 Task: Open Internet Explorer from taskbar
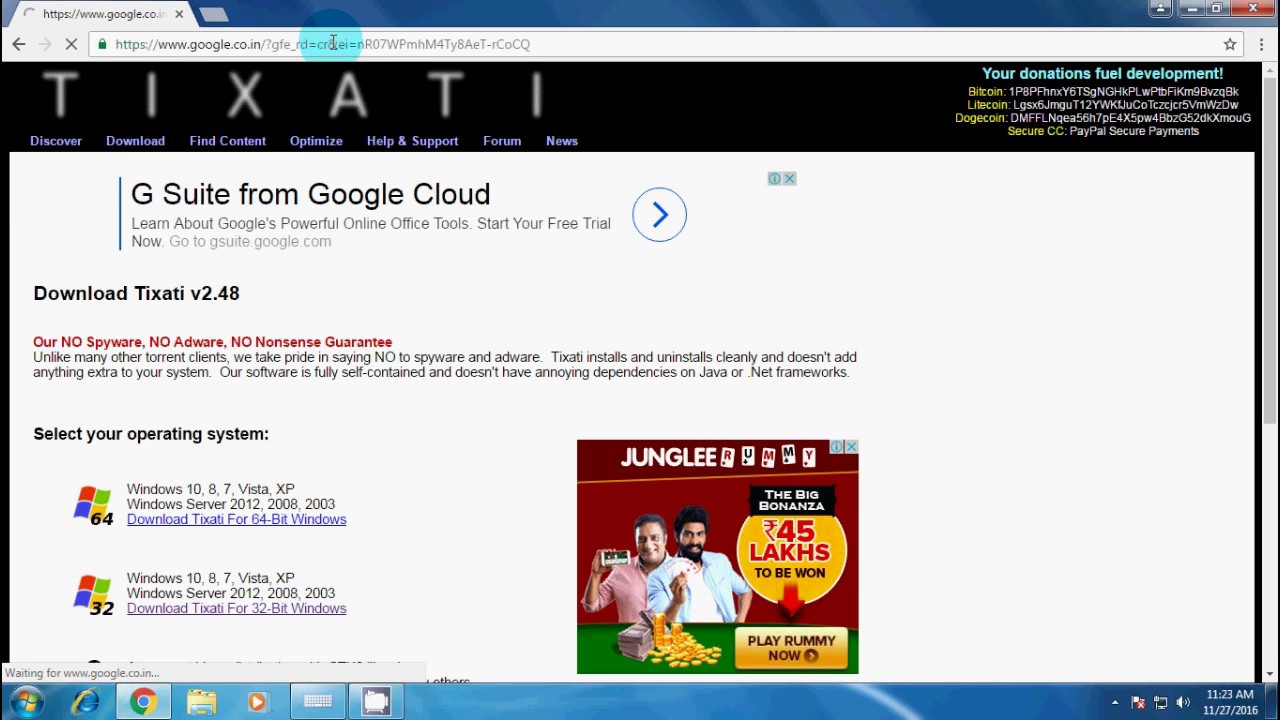point(86,702)
